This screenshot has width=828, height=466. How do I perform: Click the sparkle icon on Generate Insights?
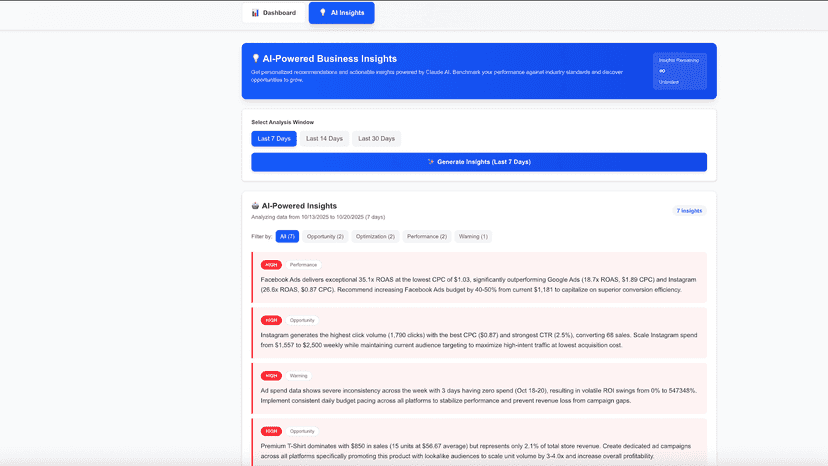[x=431, y=162]
